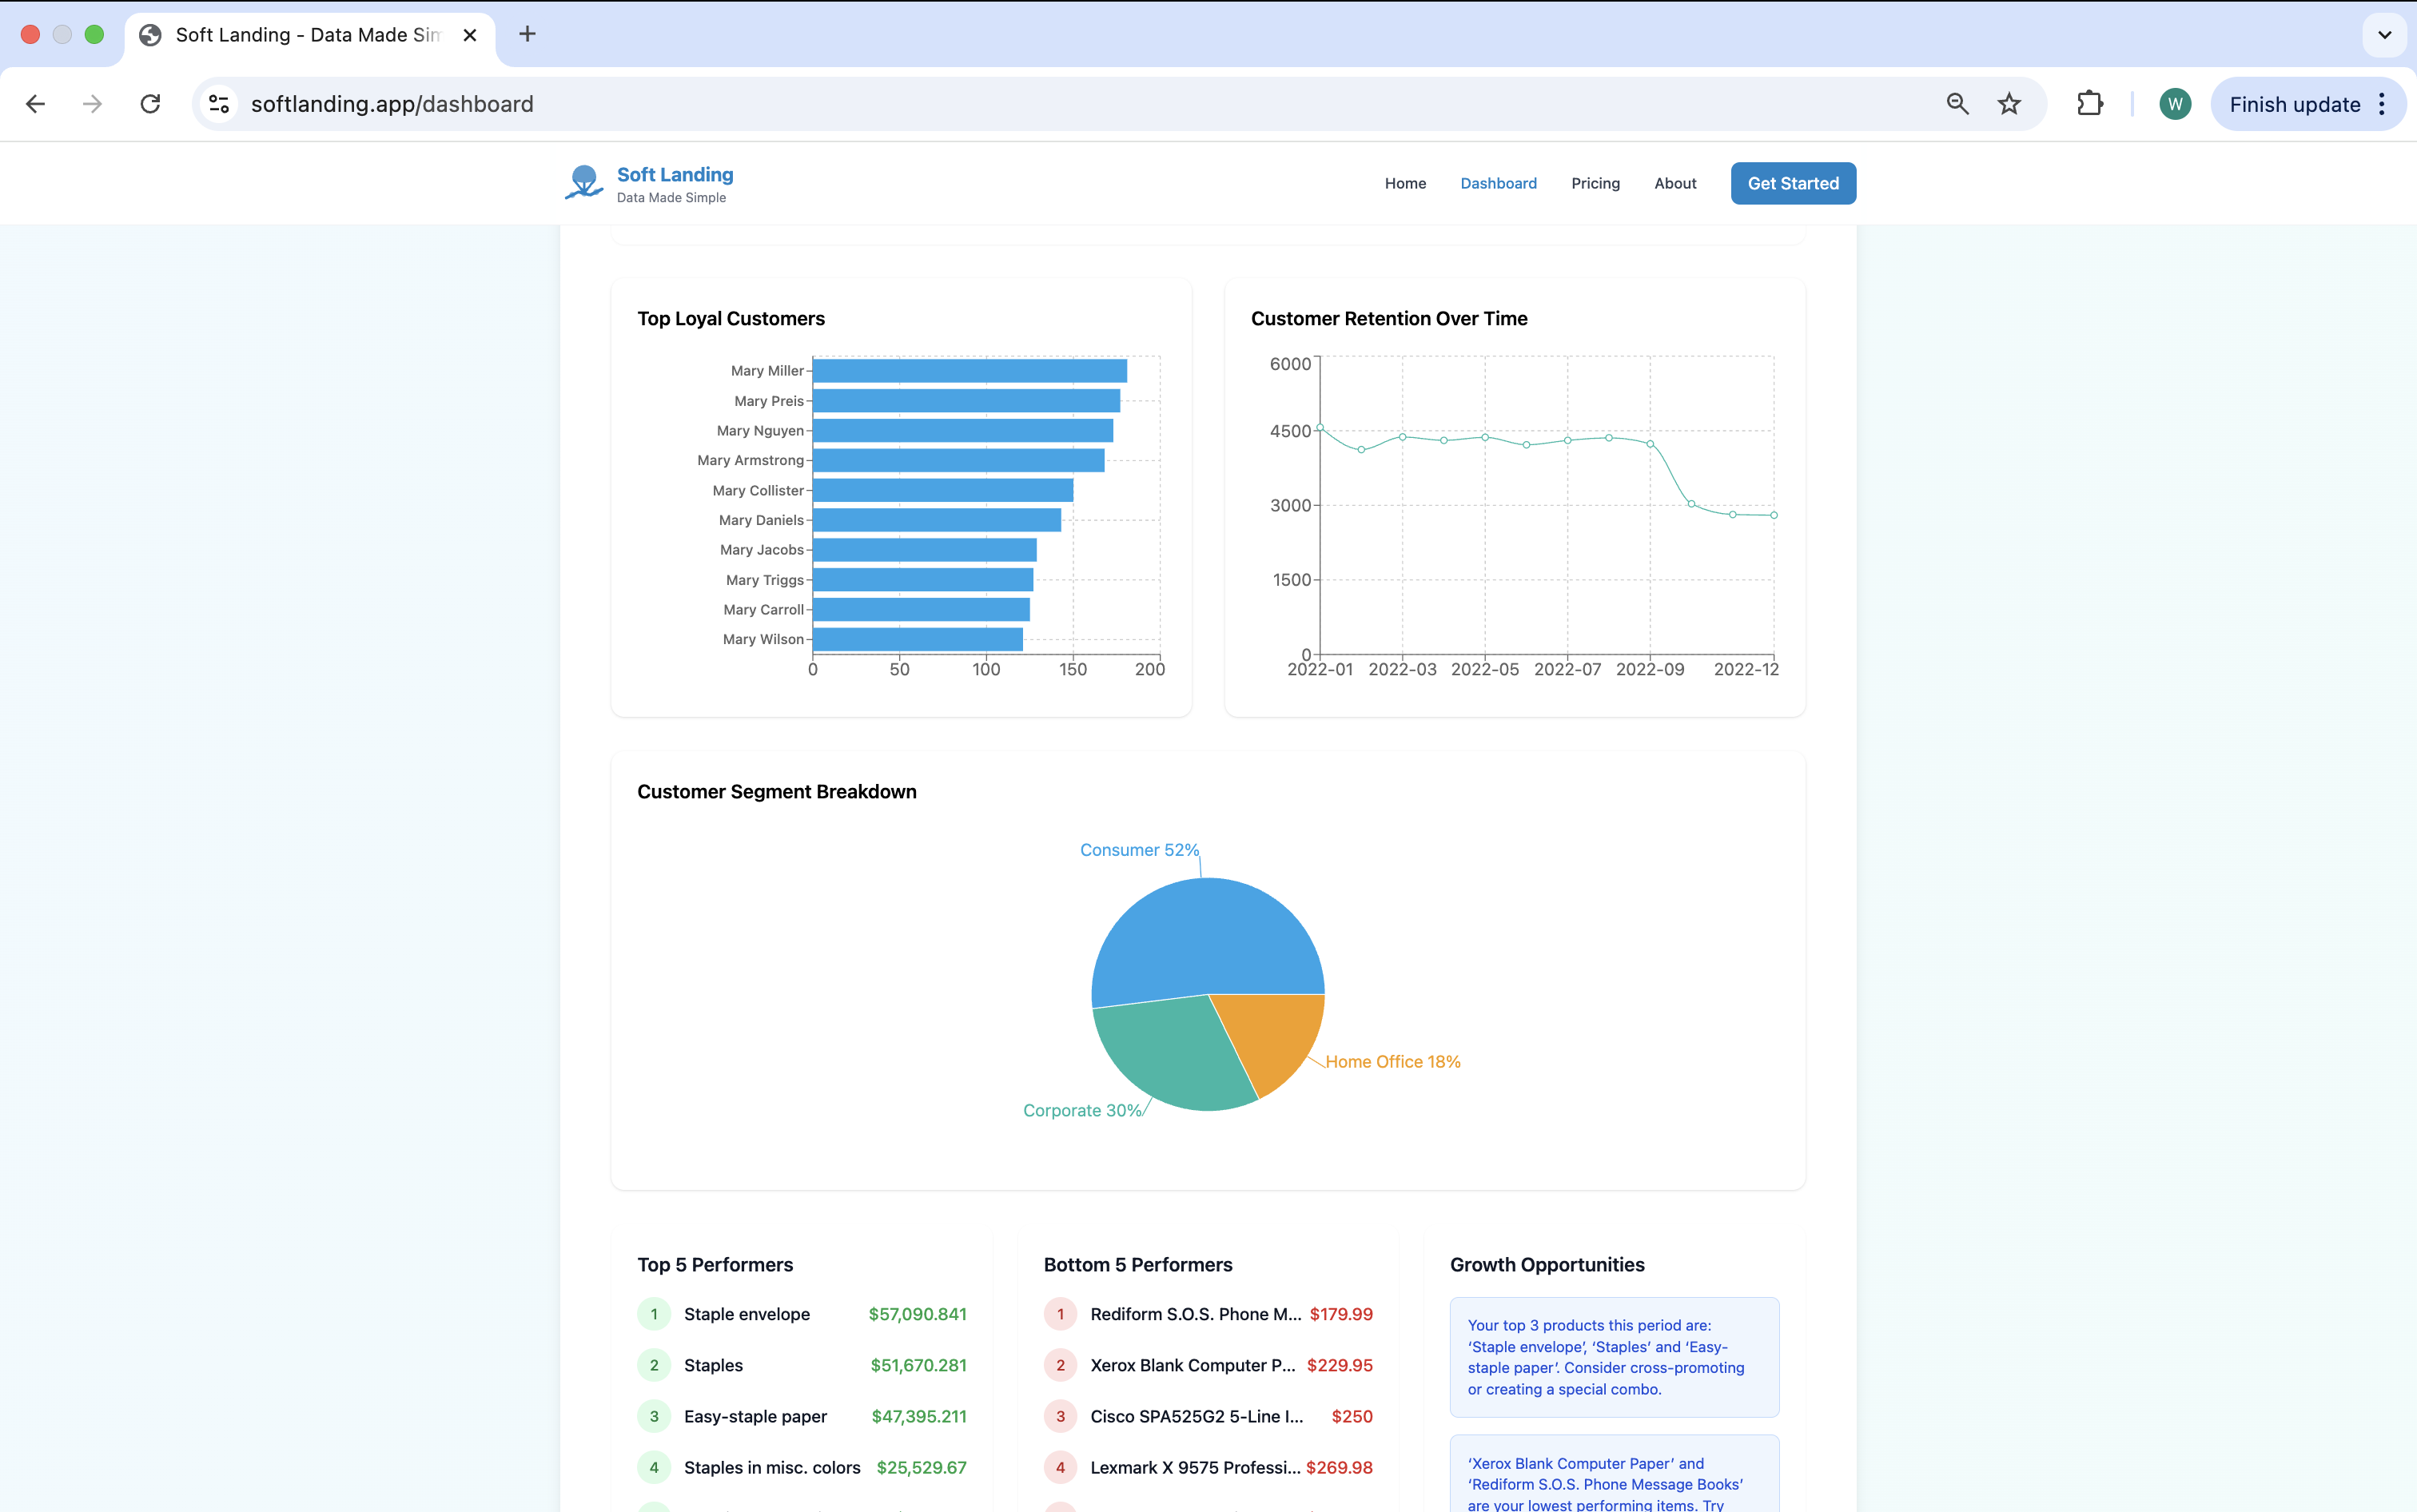The height and width of the screenshot is (1512, 2417).
Task: Click the Soft Landing logo icon
Action: (584, 183)
